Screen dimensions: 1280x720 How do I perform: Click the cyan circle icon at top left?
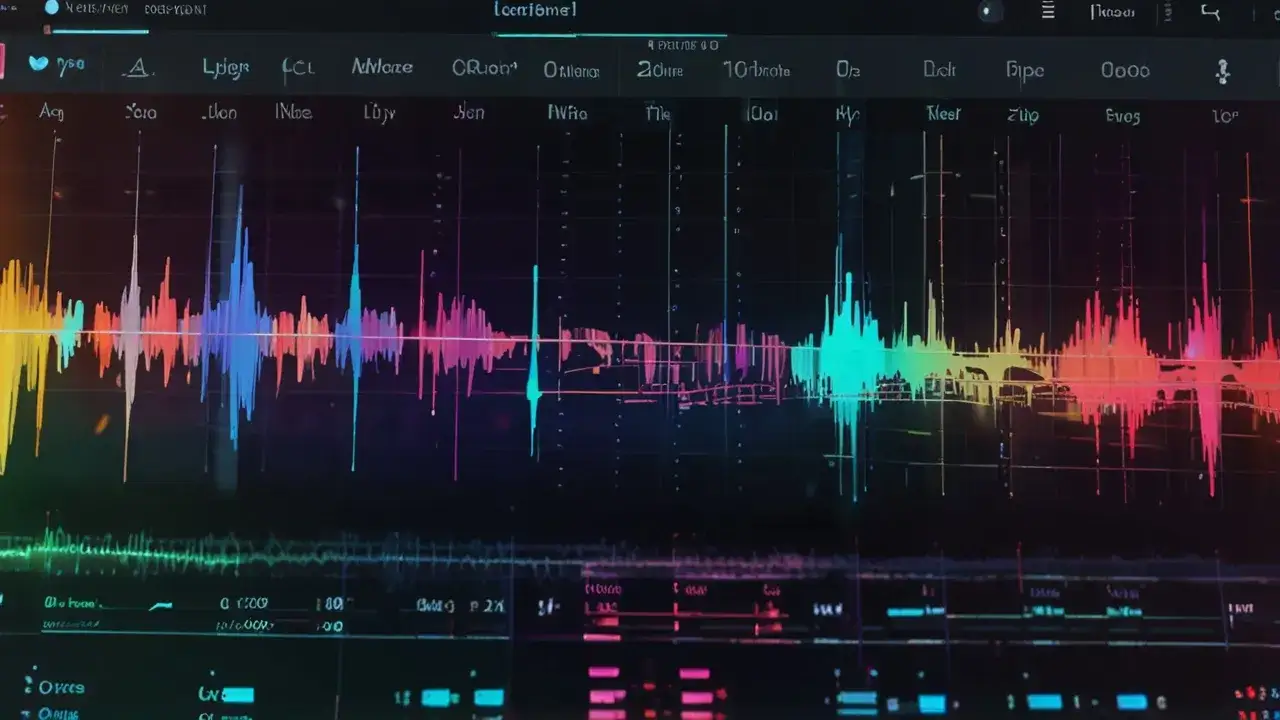point(51,8)
